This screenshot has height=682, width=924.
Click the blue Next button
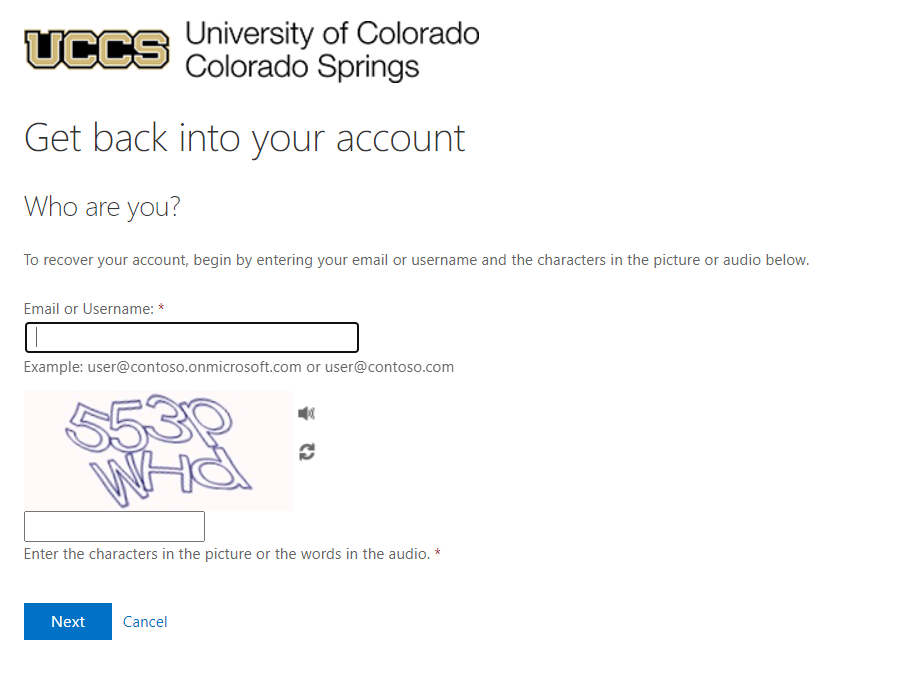coord(68,621)
